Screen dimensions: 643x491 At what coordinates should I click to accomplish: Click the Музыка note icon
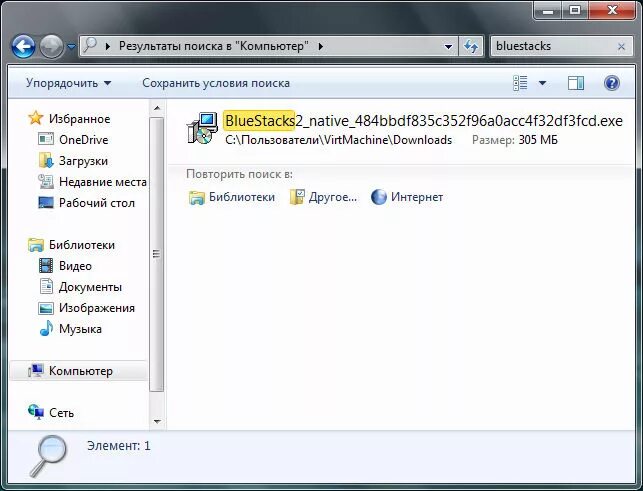pyautogui.click(x=46, y=328)
